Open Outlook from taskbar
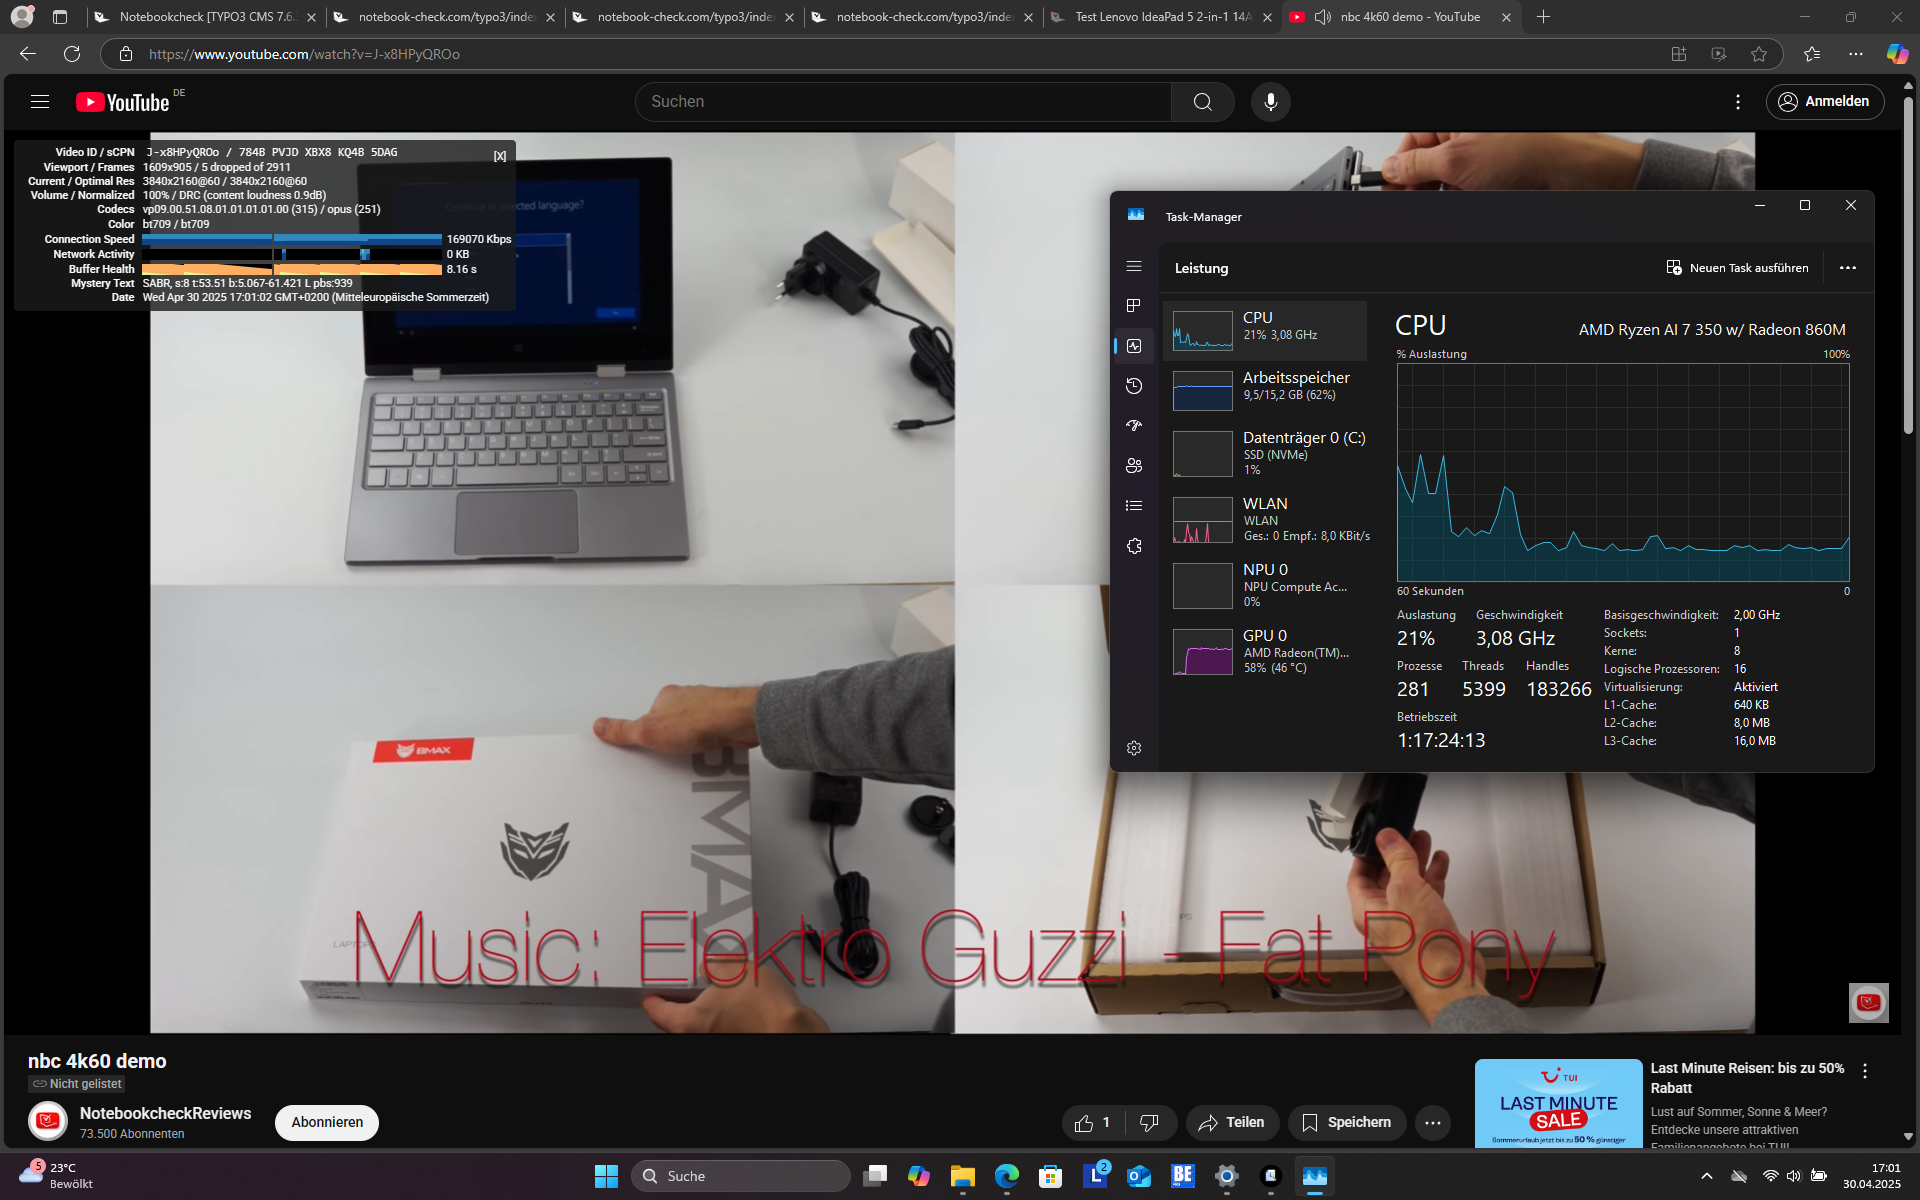 (1138, 1176)
